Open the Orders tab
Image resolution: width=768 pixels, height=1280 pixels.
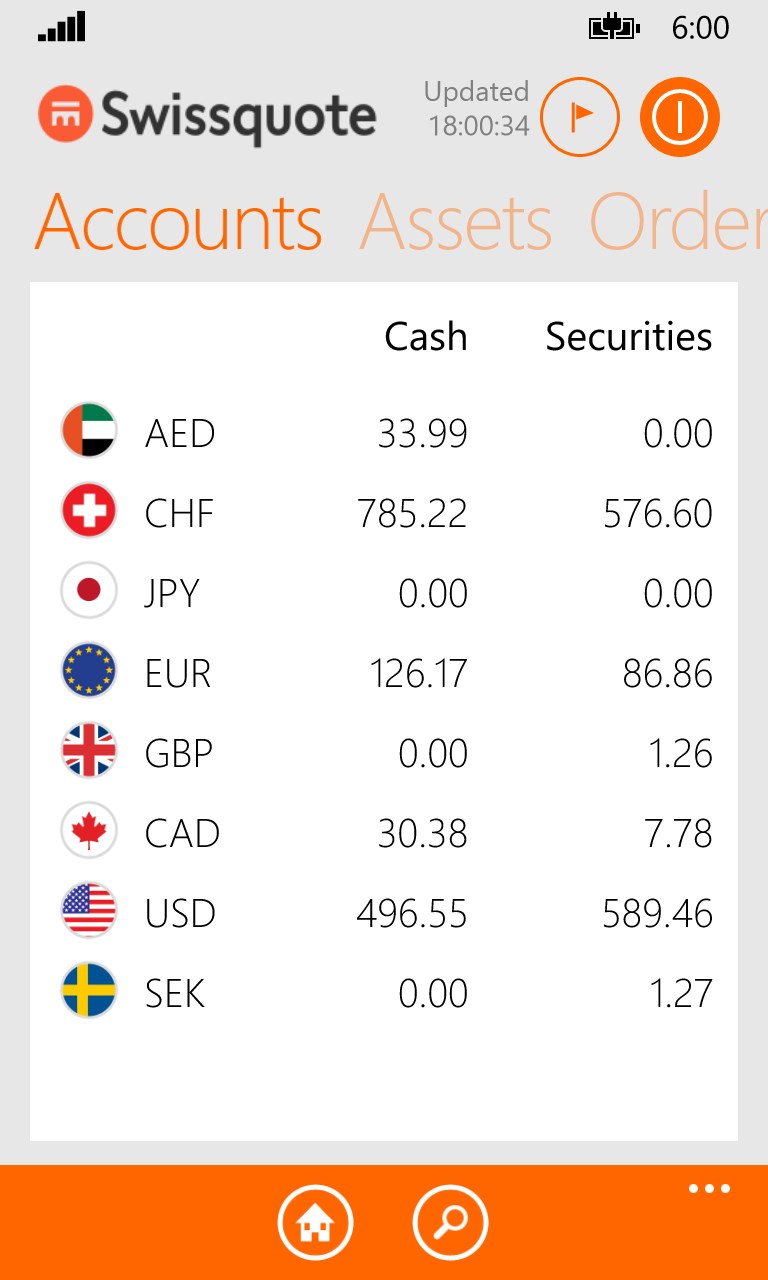tap(678, 222)
